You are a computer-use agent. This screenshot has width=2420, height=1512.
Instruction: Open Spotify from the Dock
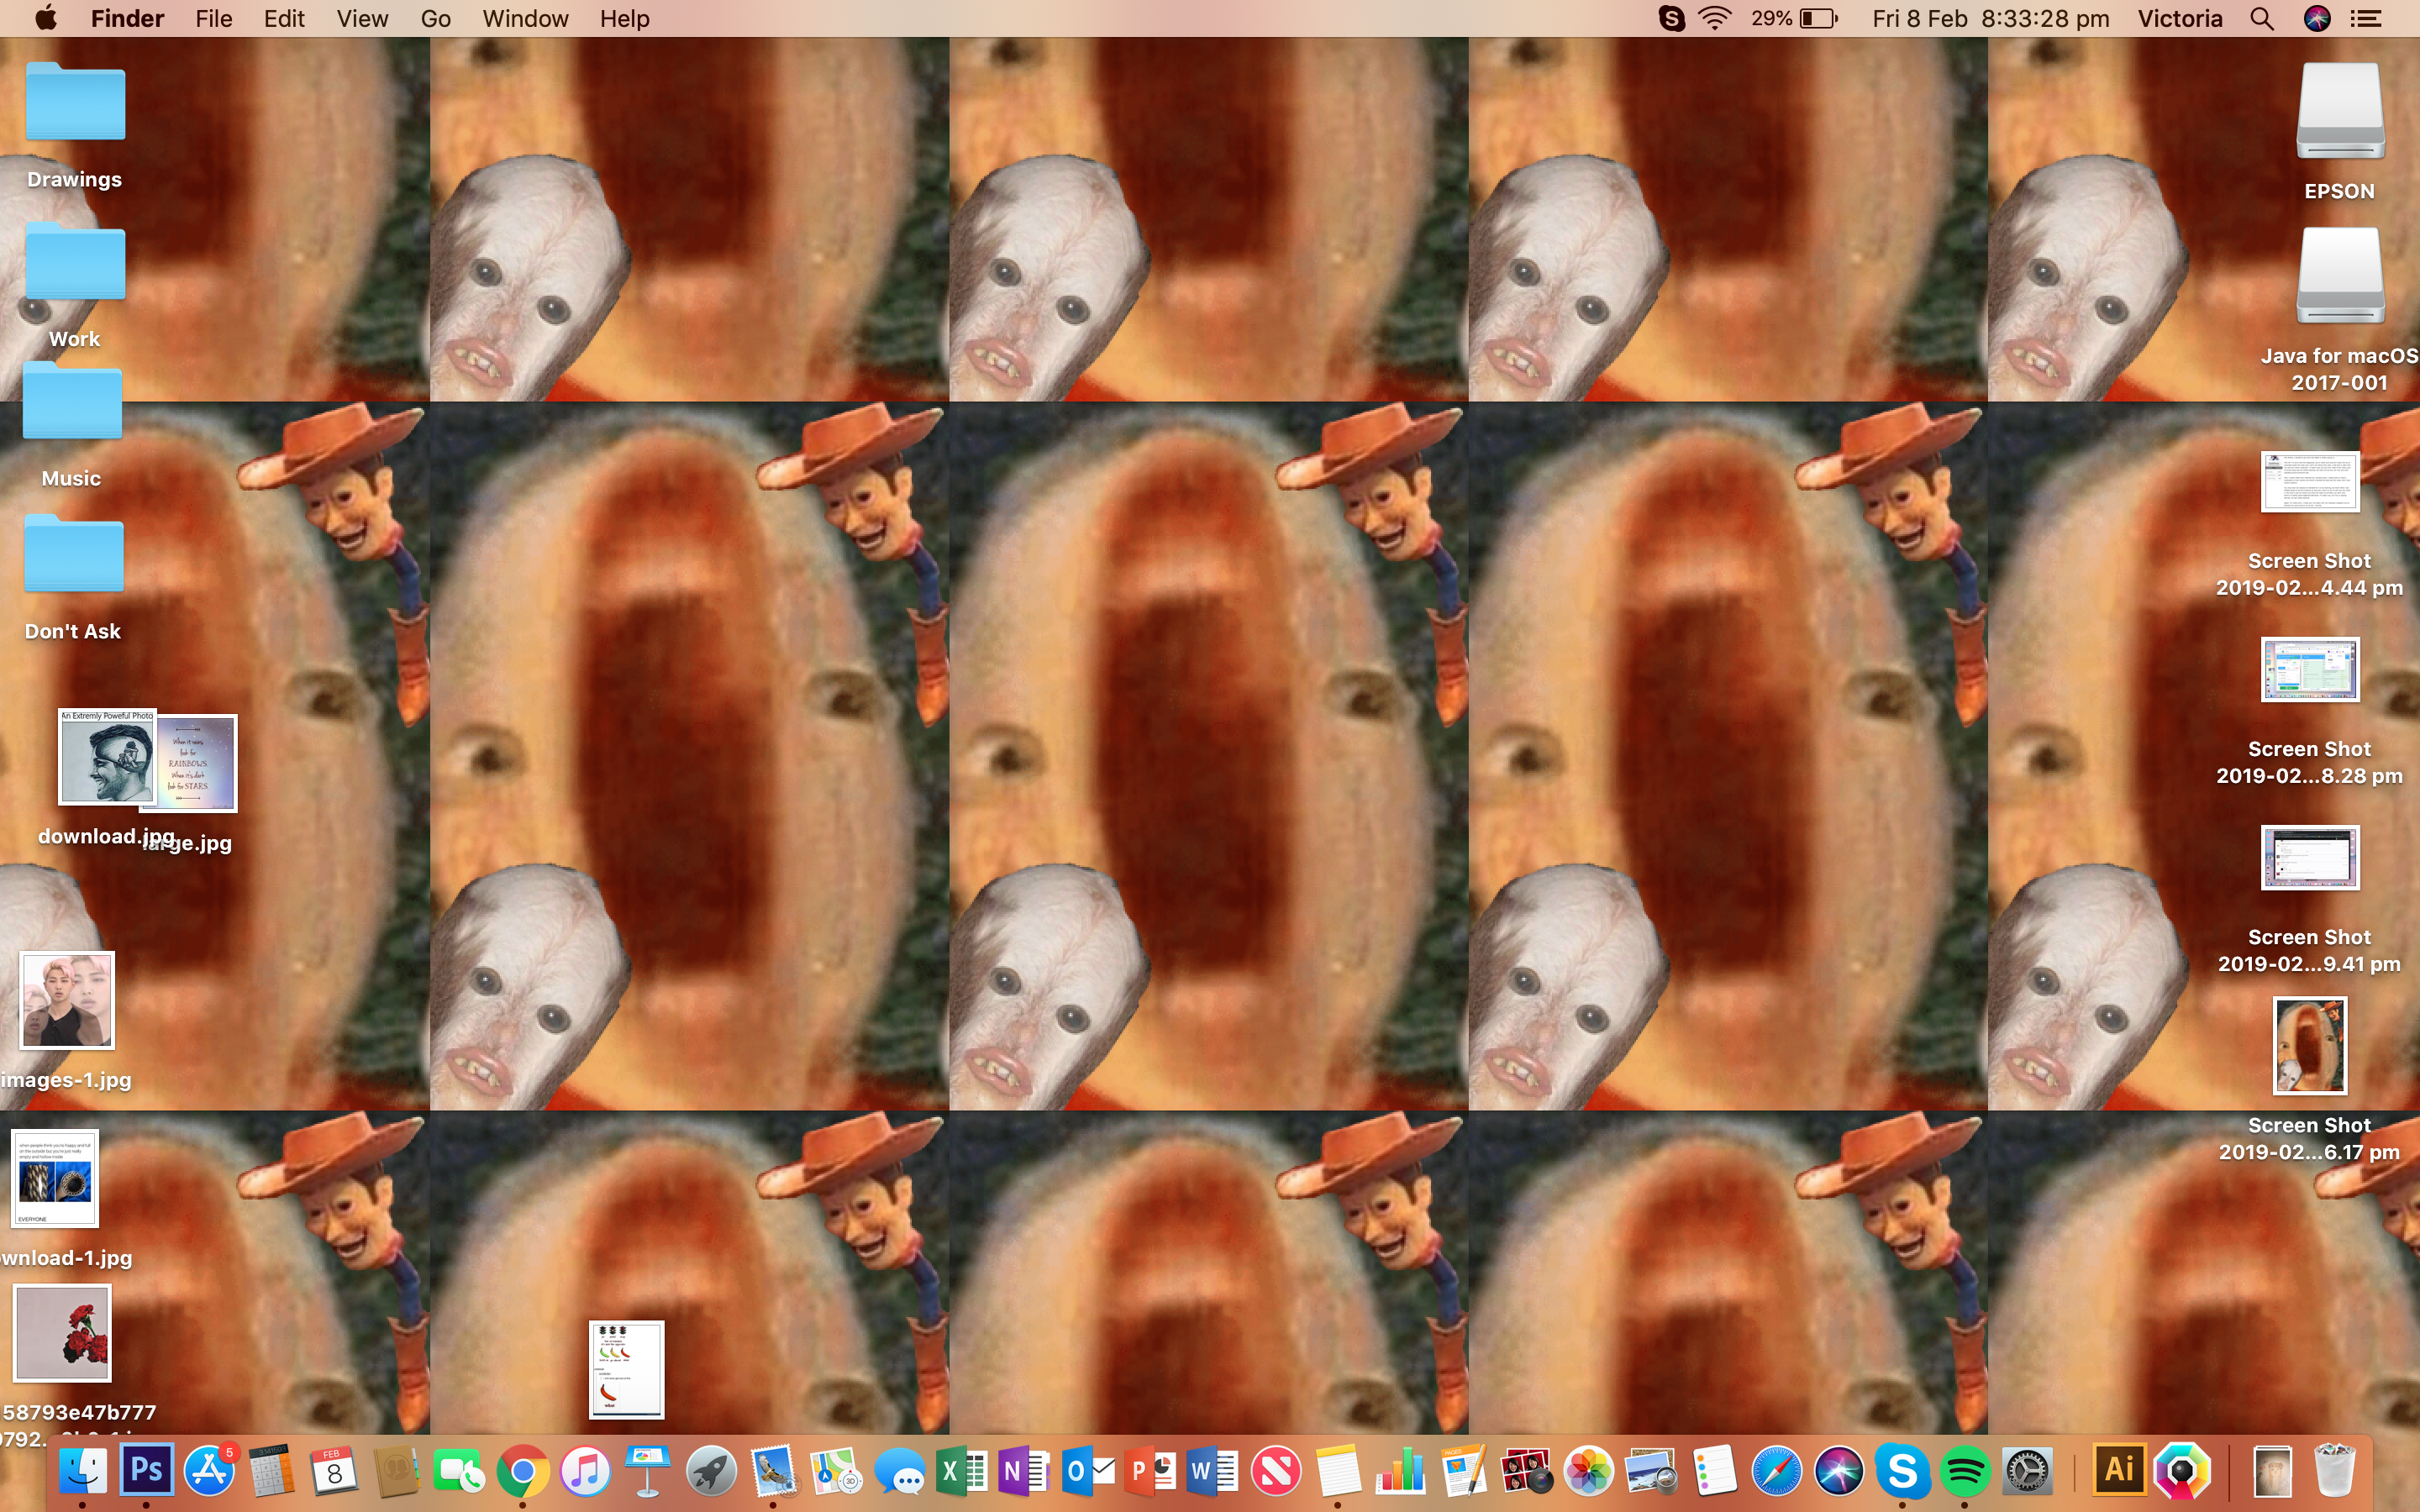1965,1470
